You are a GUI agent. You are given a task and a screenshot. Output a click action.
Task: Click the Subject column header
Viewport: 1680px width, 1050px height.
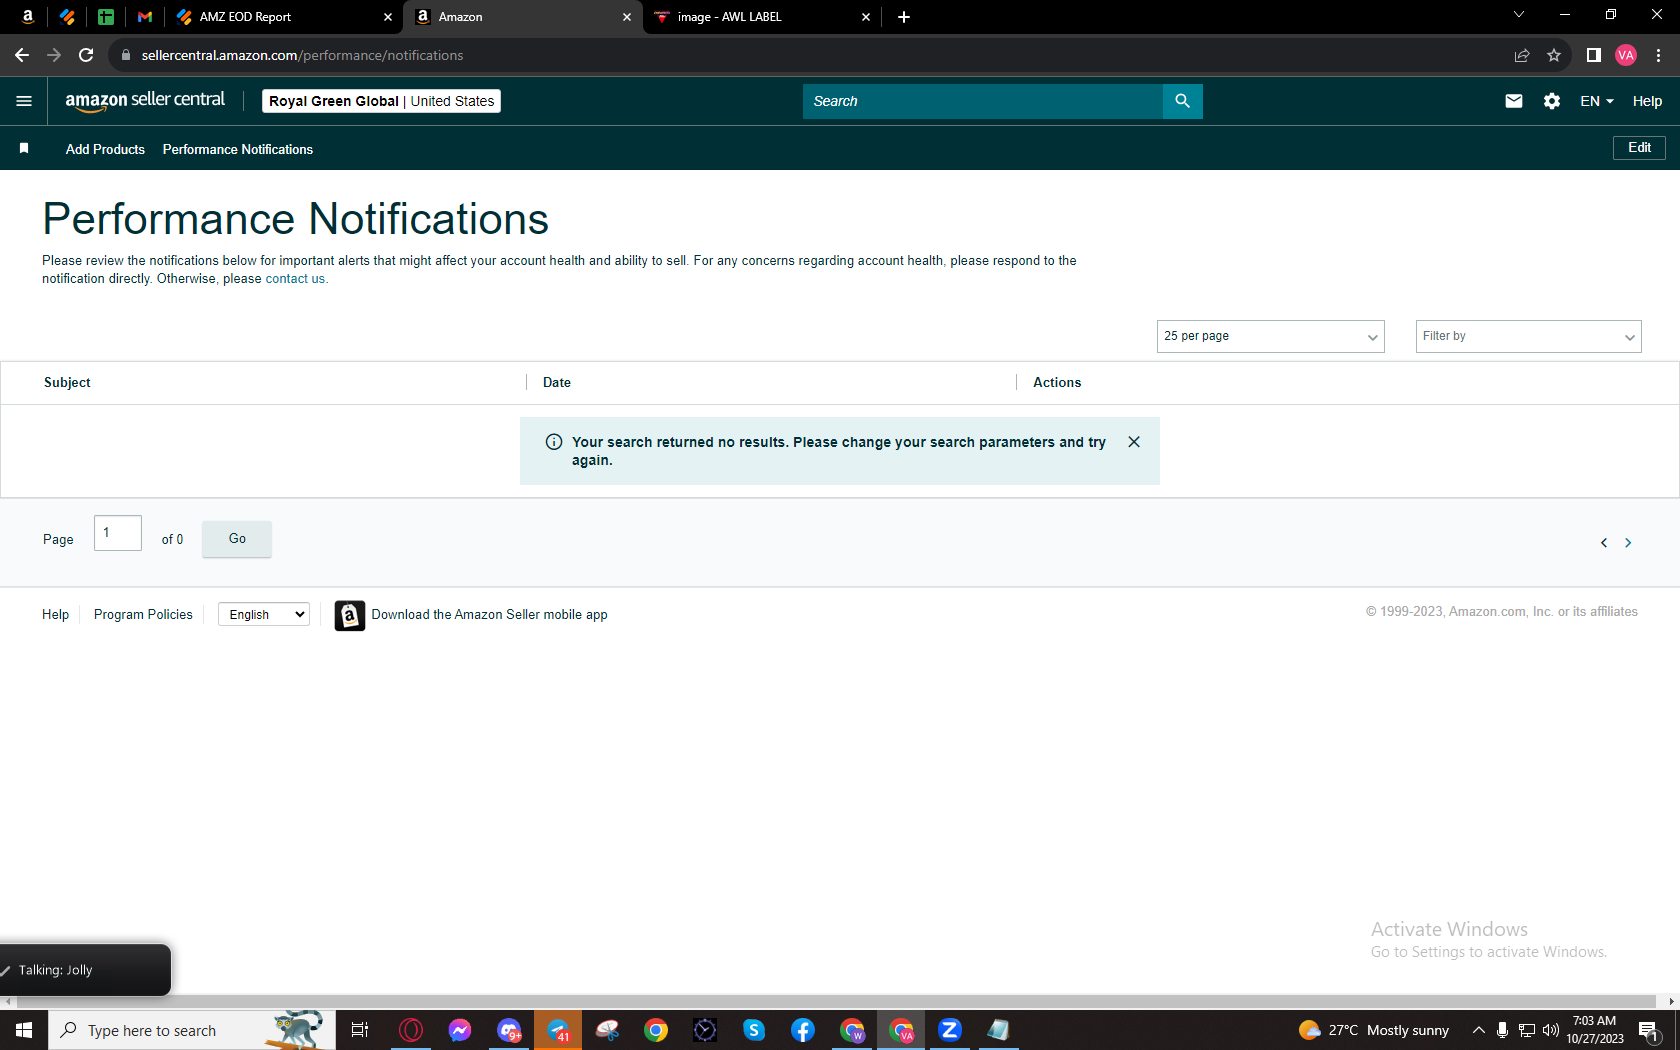[x=67, y=382]
